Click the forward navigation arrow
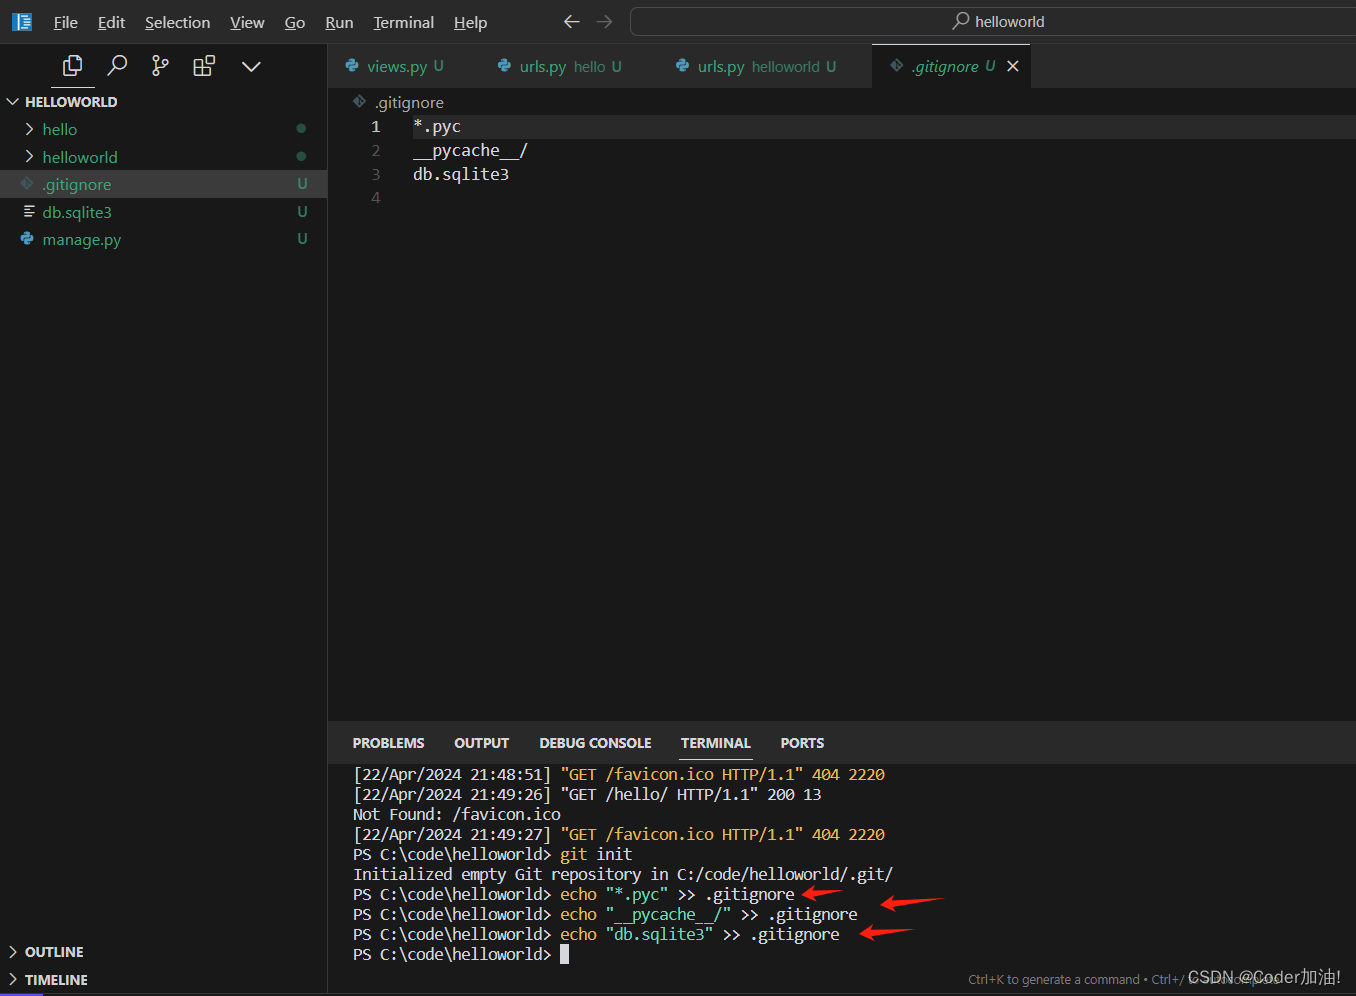Viewport: 1356px width, 996px height. pos(604,21)
